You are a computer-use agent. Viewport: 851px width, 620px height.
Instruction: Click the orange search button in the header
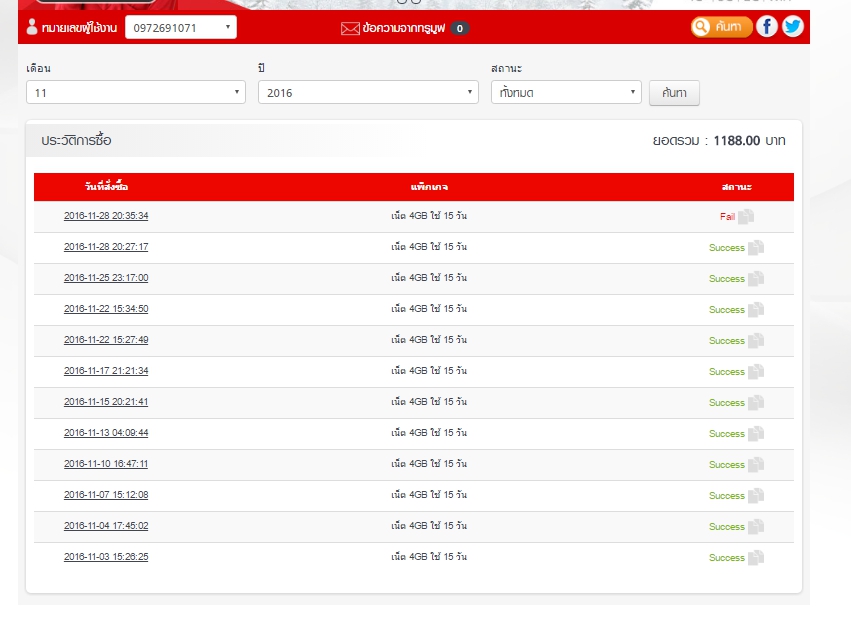pos(721,27)
